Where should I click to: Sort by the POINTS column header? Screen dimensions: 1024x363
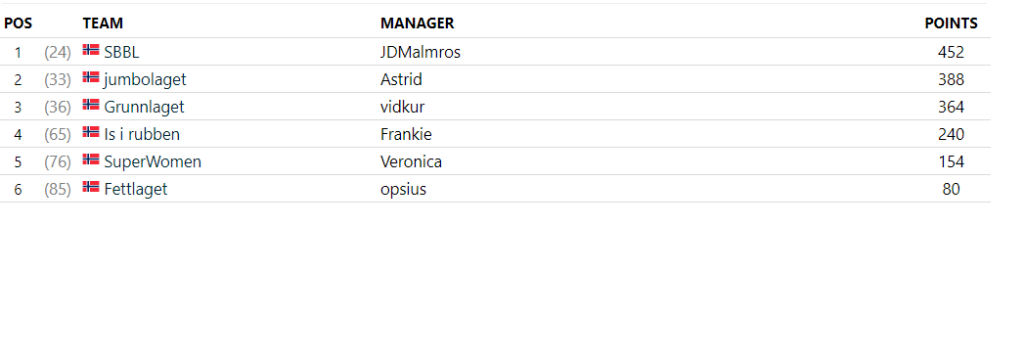[x=951, y=24]
